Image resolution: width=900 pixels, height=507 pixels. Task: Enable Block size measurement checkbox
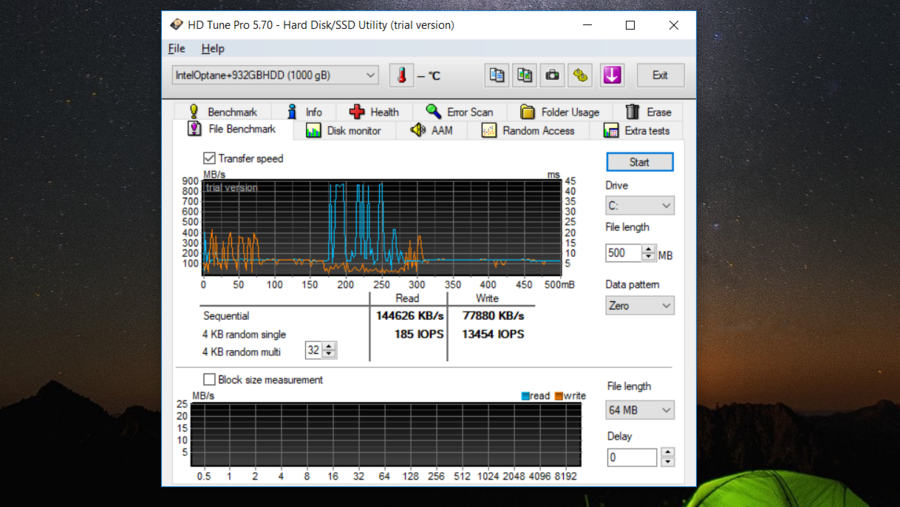(209, 380)
